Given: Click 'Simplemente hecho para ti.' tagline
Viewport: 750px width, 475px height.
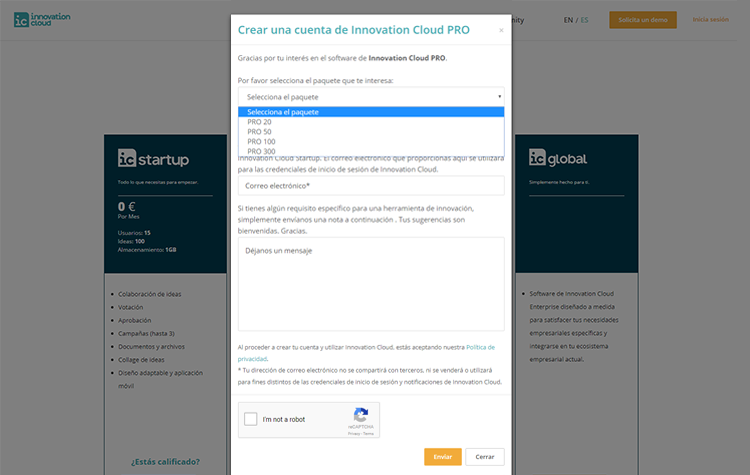Looking at the screenshot, I should (x=559, y=182).
